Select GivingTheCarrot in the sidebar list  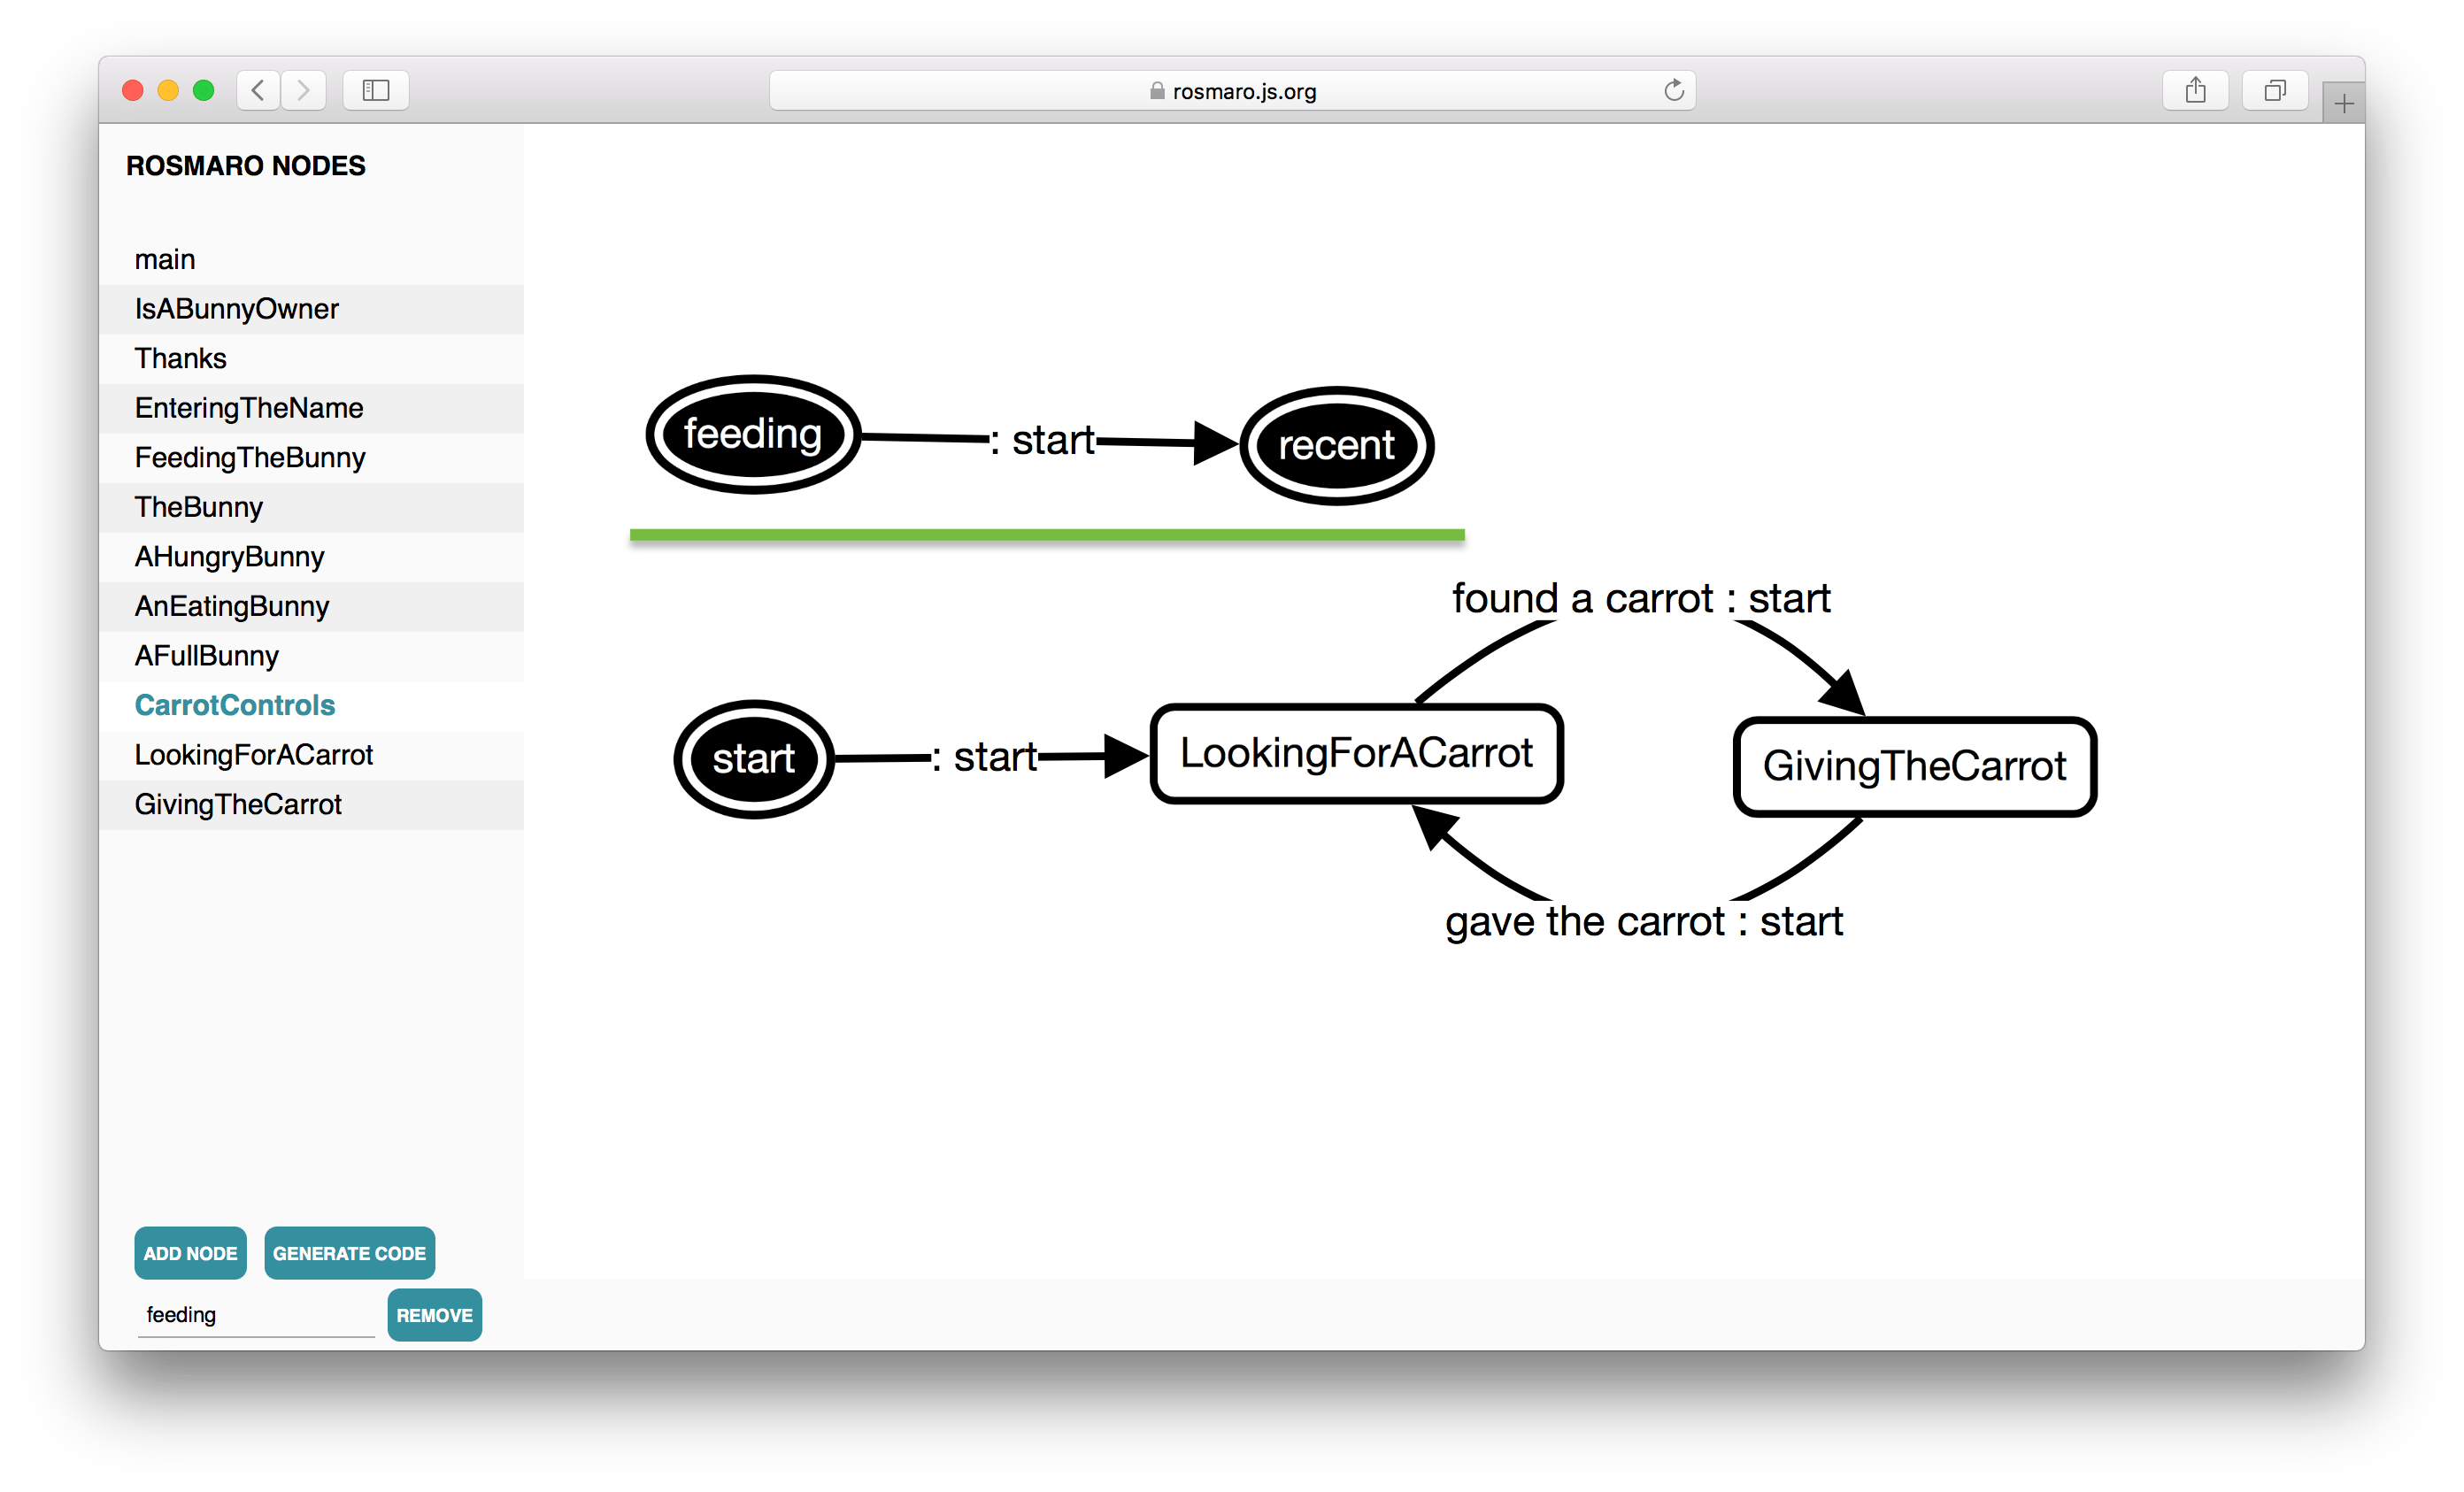[311, 804]
